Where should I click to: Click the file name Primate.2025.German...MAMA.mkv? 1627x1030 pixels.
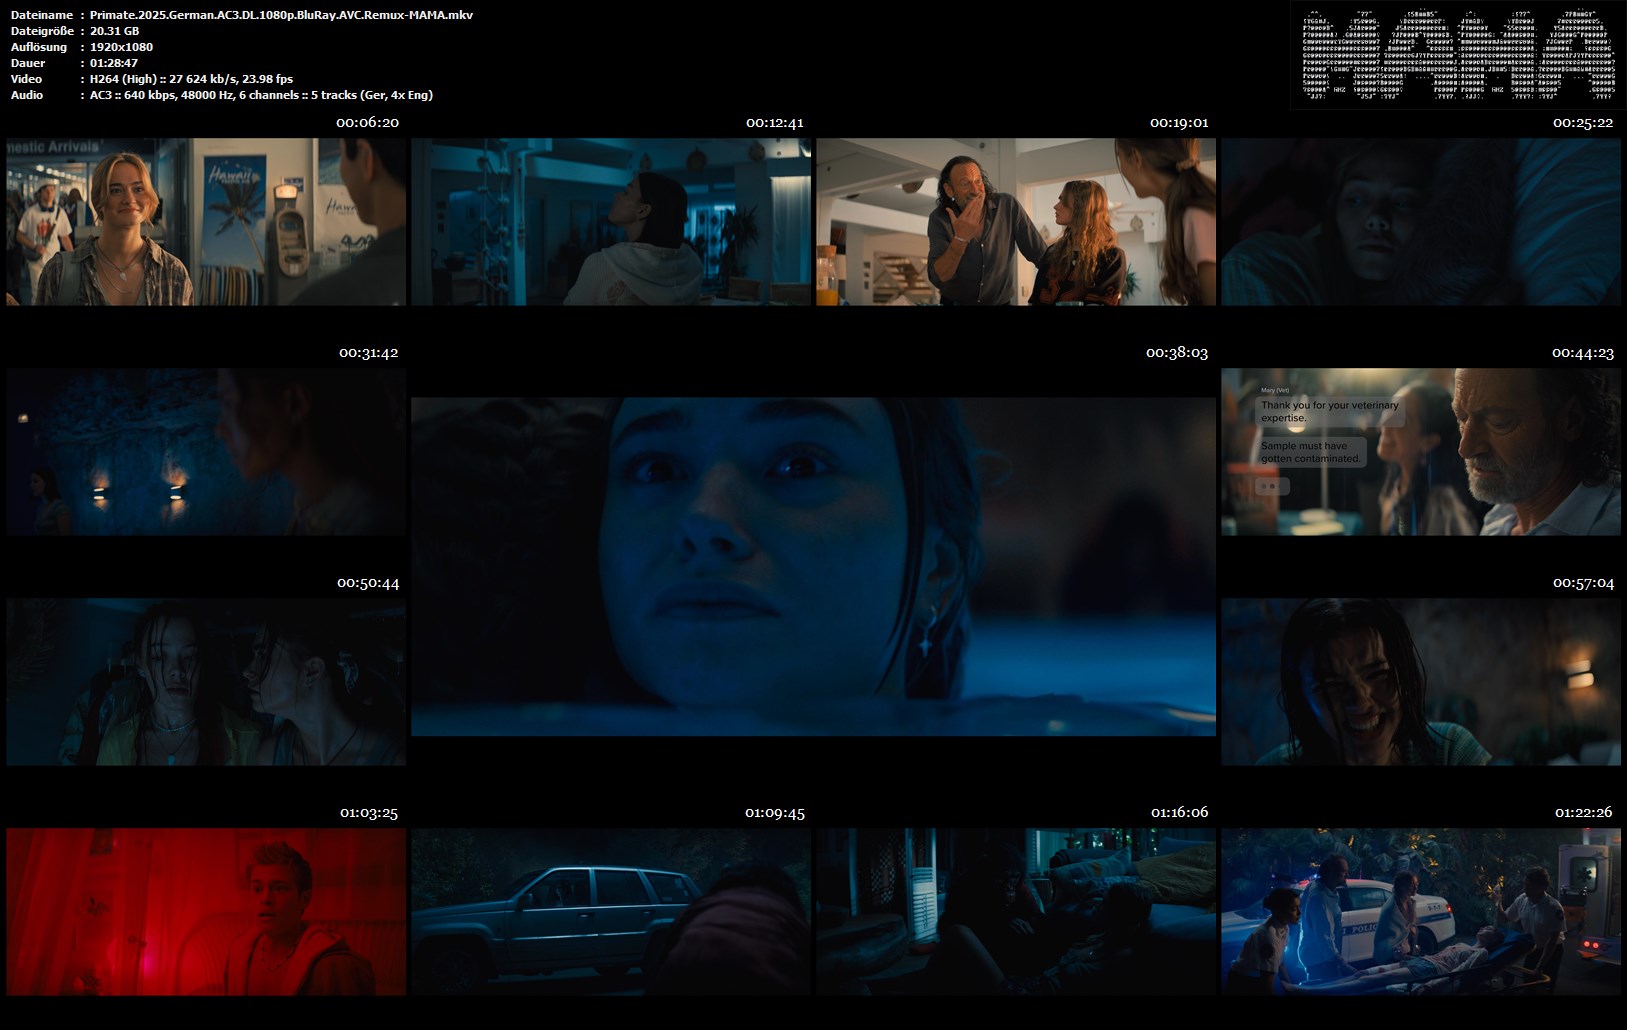tap(281, 15)
